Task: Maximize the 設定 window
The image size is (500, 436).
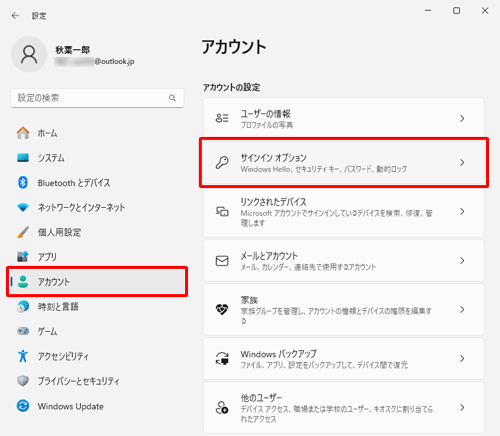Action: (456, 11)
